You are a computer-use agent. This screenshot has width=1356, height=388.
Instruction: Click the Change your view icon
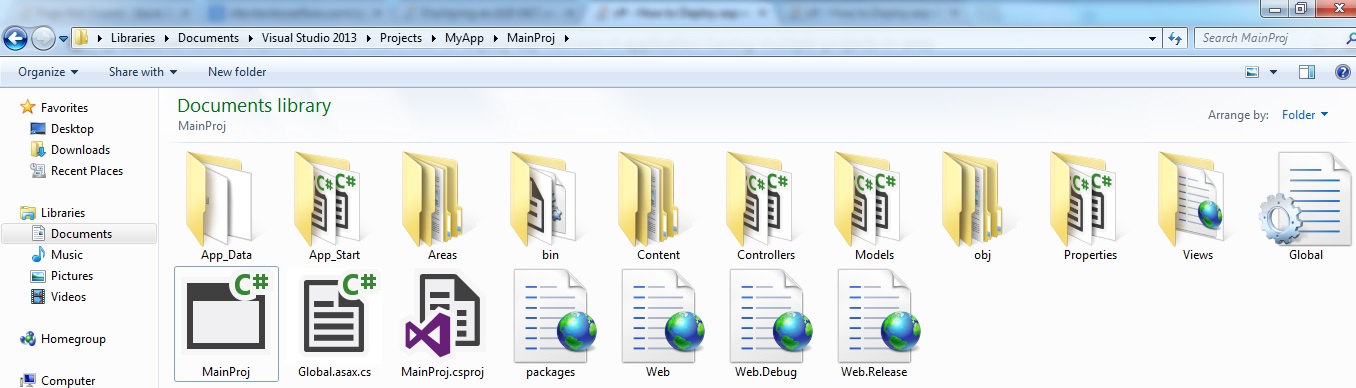[x=1252, y=72]
